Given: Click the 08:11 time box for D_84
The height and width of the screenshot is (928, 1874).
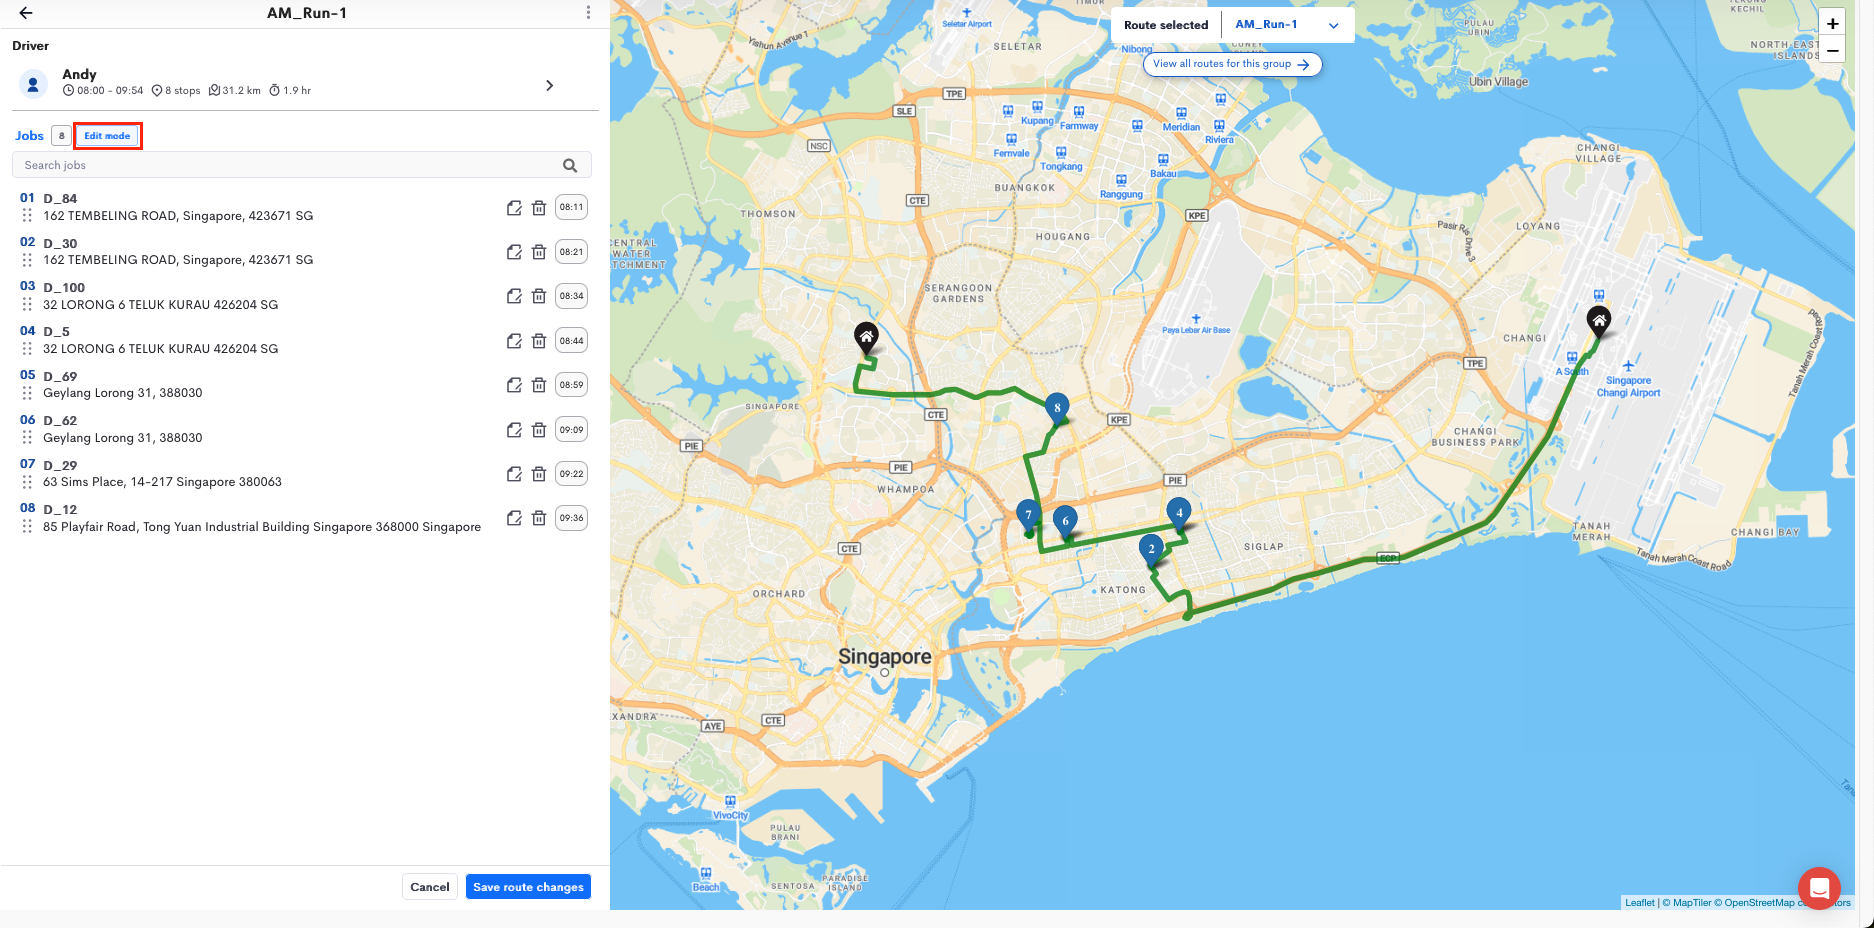Looking at the screenshot, I should click(571, 208).
